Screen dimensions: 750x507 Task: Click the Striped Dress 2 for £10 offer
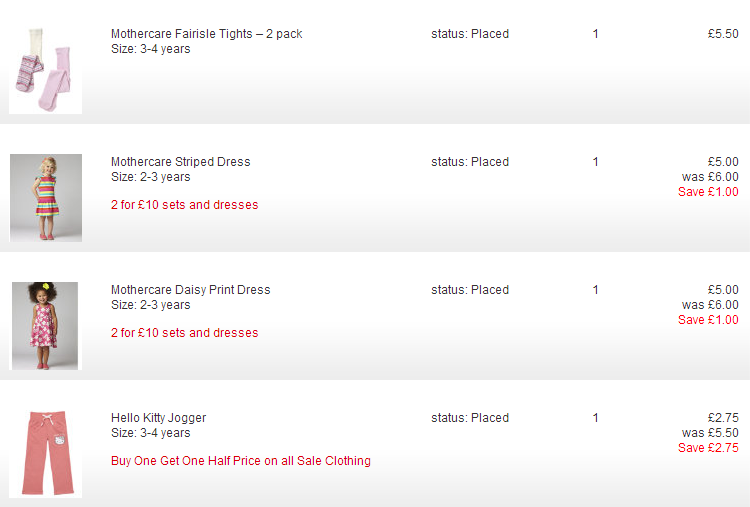click(184, 205)
